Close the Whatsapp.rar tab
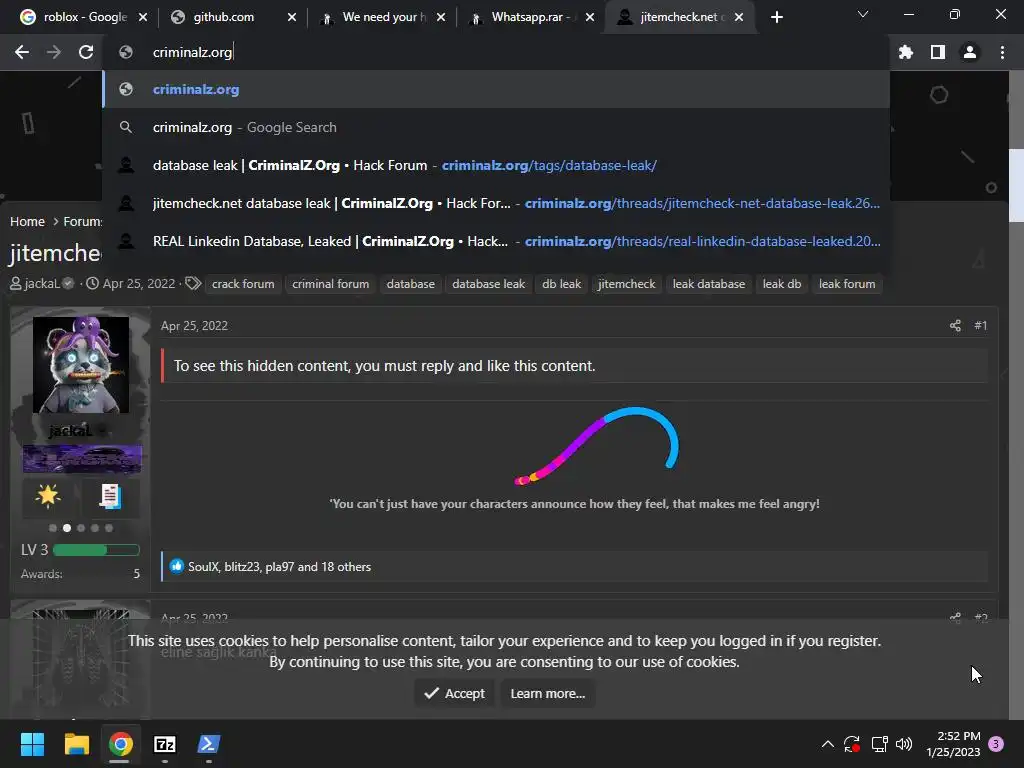 (590, 17)
